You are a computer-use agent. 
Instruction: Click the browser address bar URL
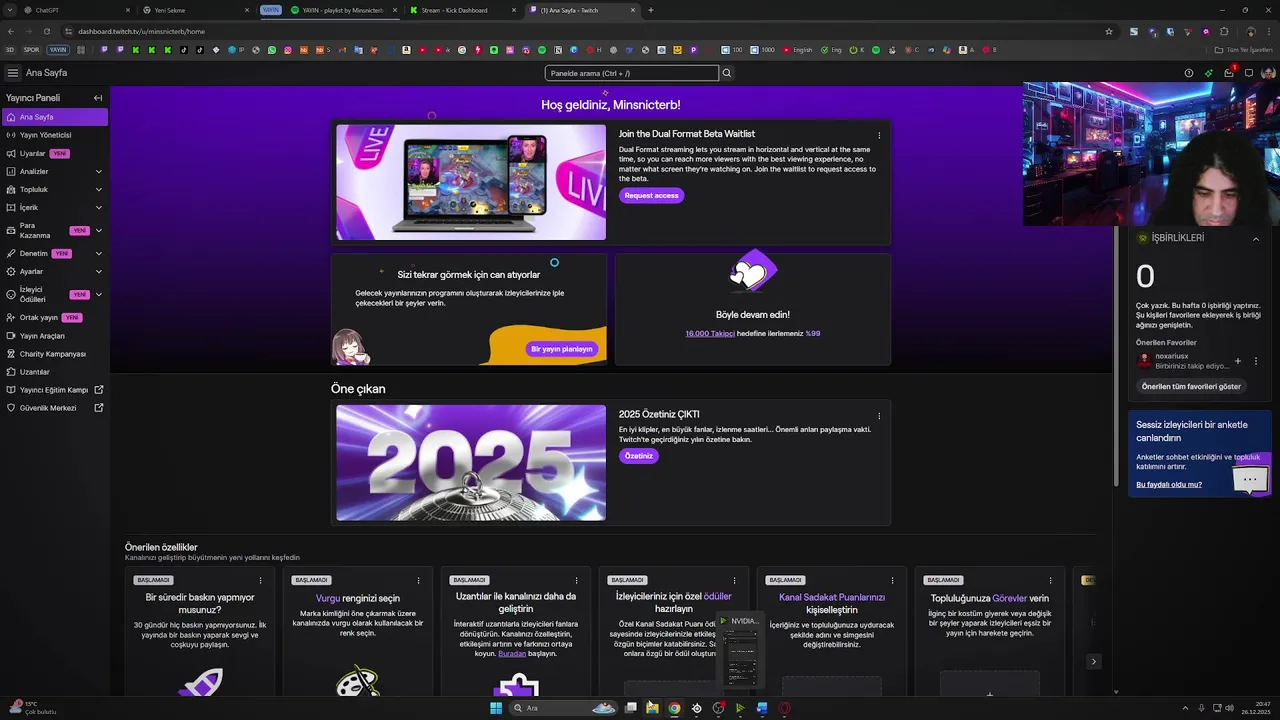pos(141,31)
